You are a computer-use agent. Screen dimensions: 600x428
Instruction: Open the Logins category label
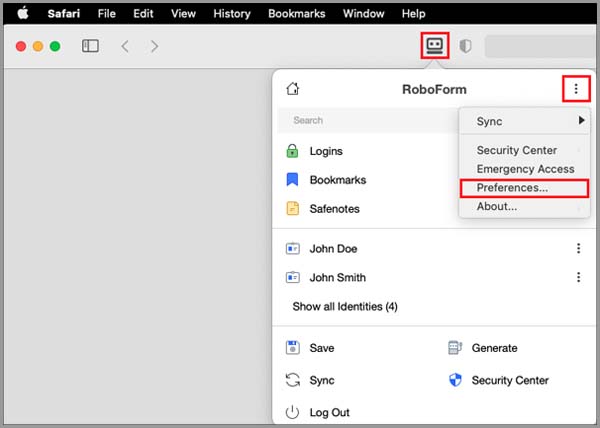coord(326,151)
